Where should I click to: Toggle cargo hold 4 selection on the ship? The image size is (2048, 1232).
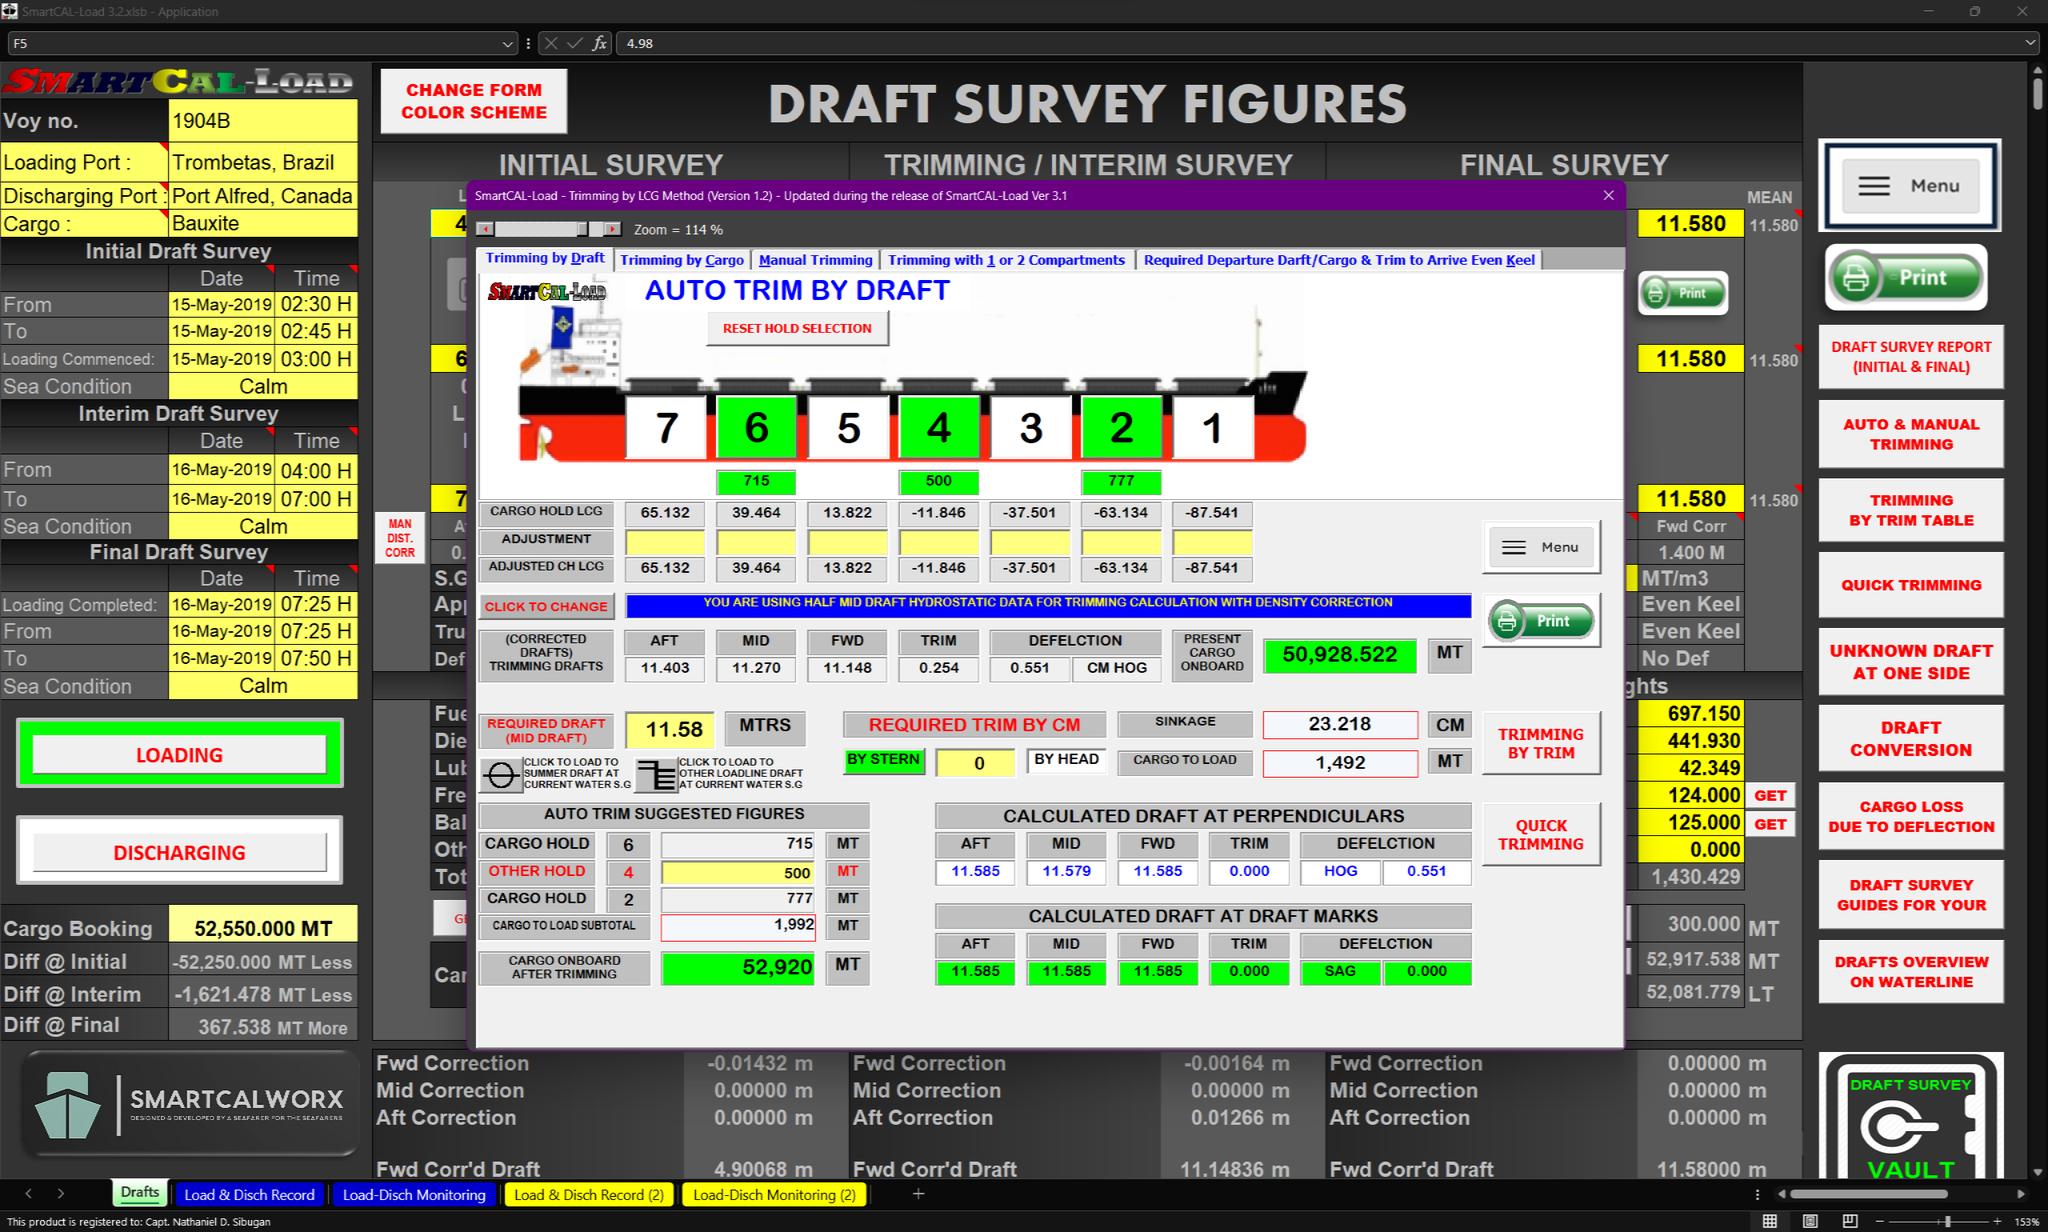[938, 428]
